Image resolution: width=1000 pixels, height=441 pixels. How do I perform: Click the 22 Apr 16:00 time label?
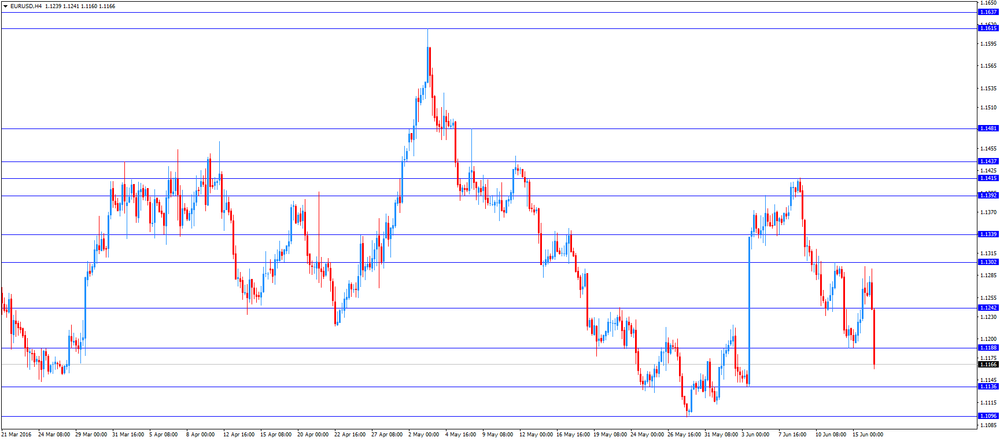click(350, 434)
